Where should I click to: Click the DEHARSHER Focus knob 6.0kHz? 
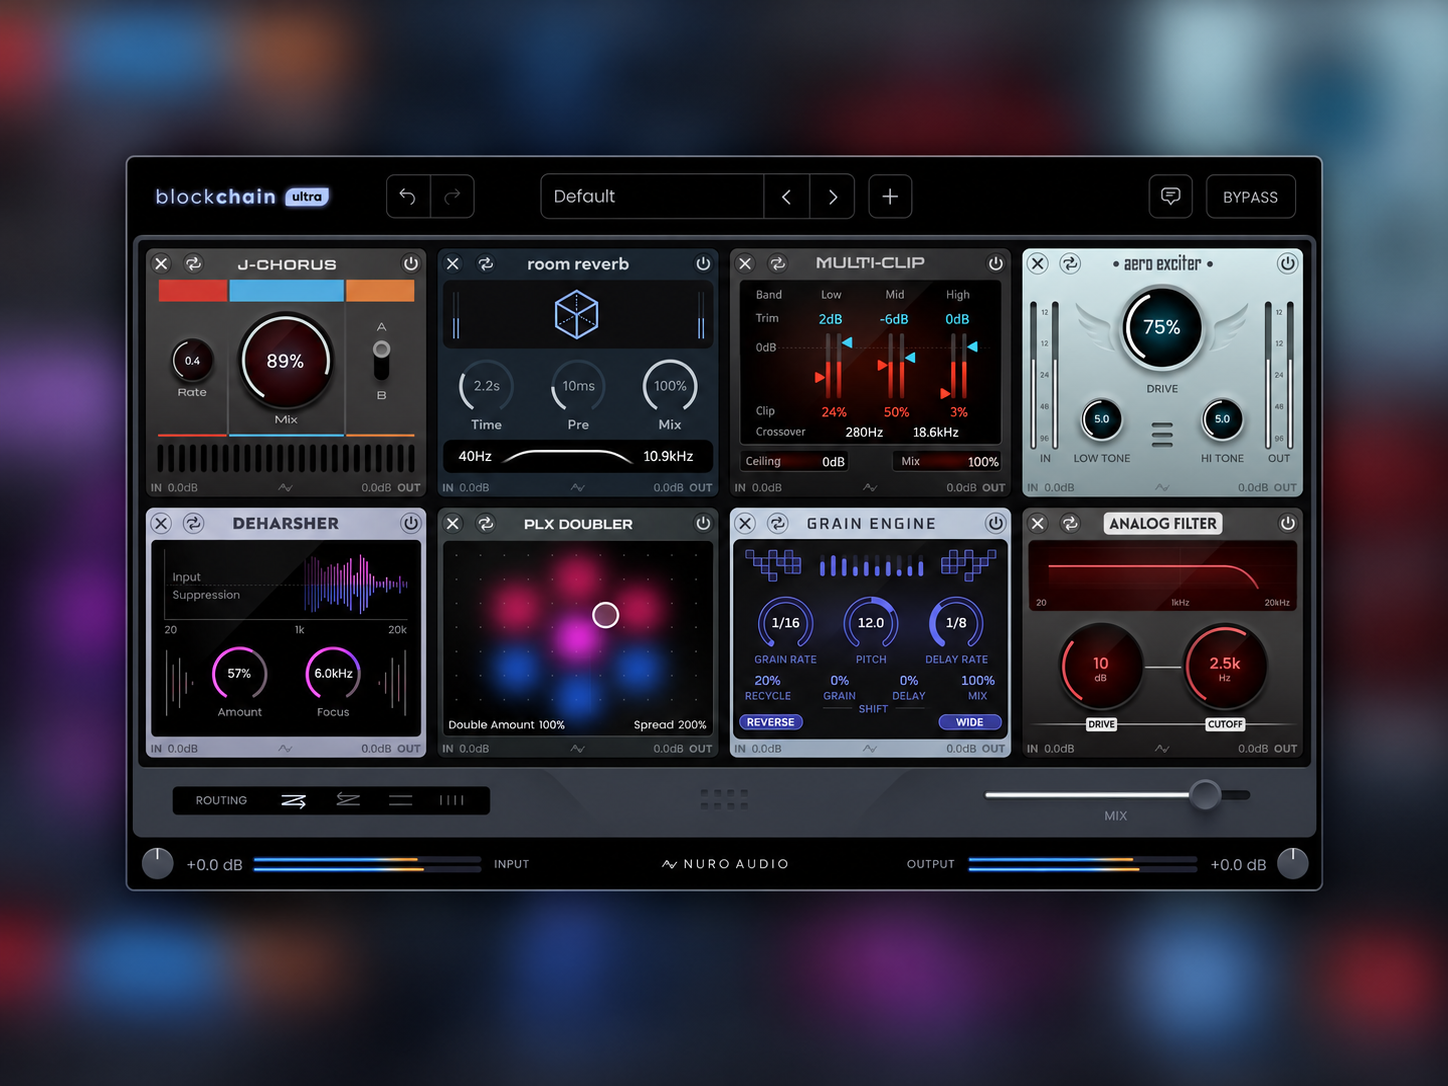[333, 674]
